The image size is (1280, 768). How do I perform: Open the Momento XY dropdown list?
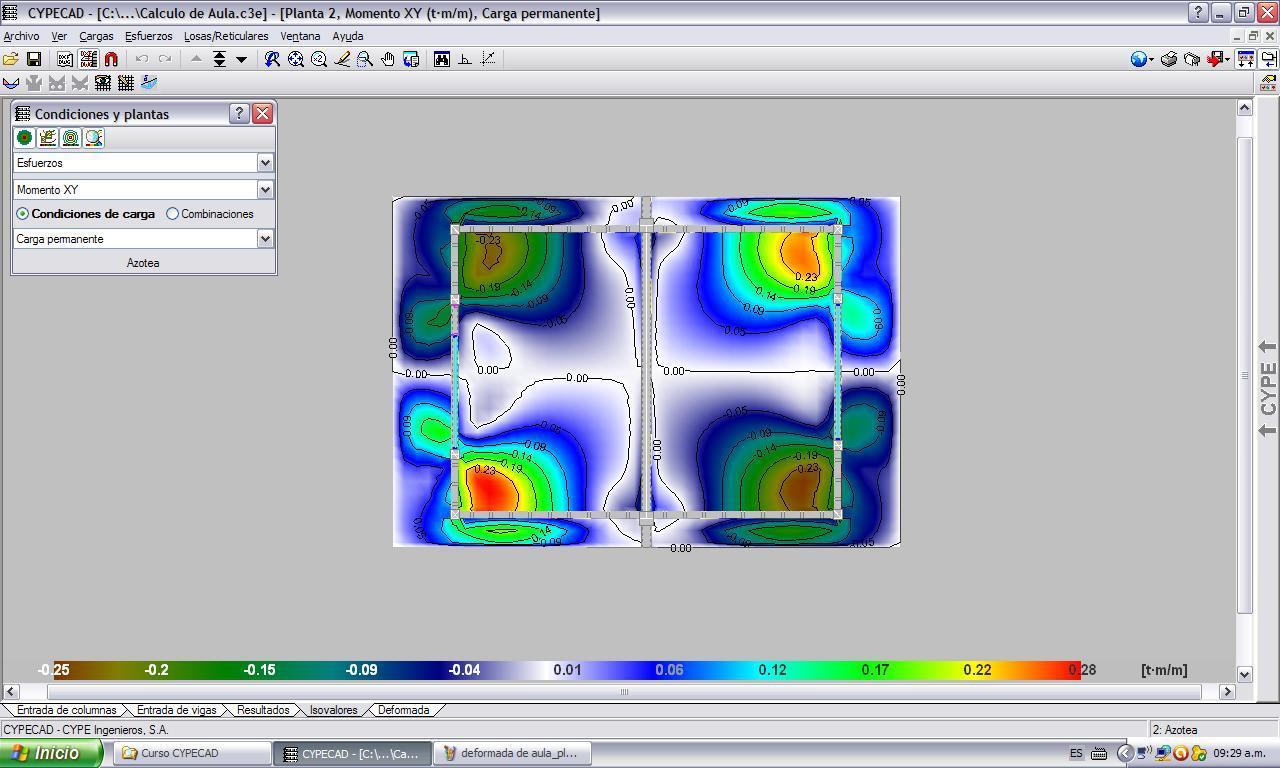pyautogui.click(x=265, y=189)
